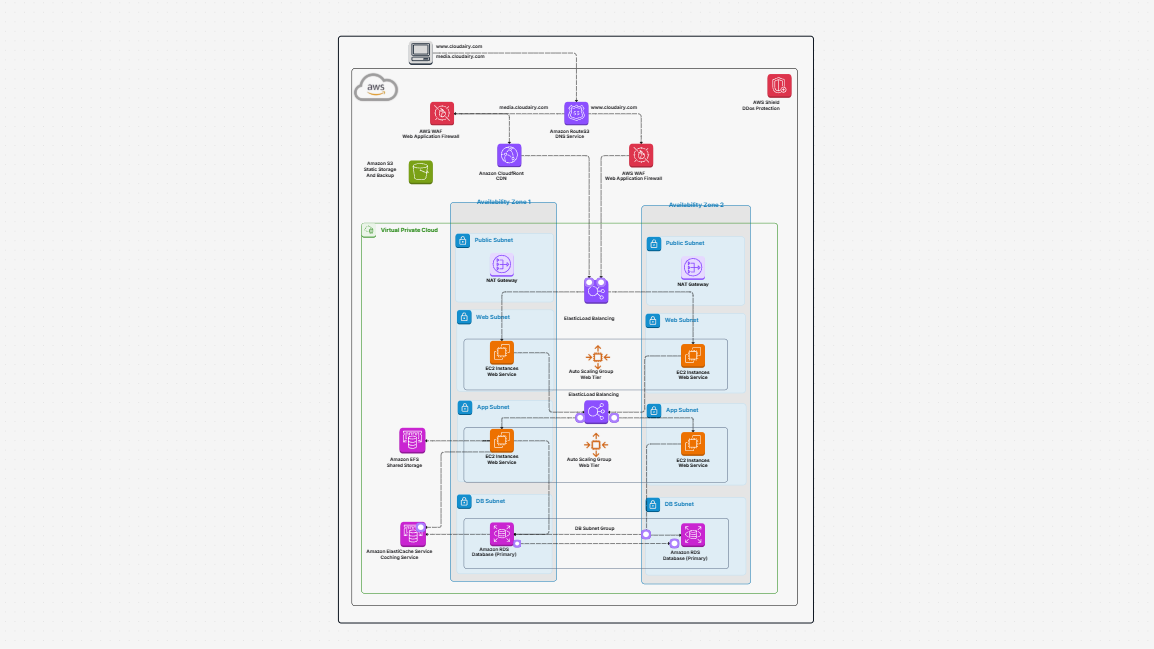Viewport: 1154px width, 649px height.
Task: Click lock icon of Zone 1 Web Subnet
Action: pyautogui.click(x=464, y=317)
